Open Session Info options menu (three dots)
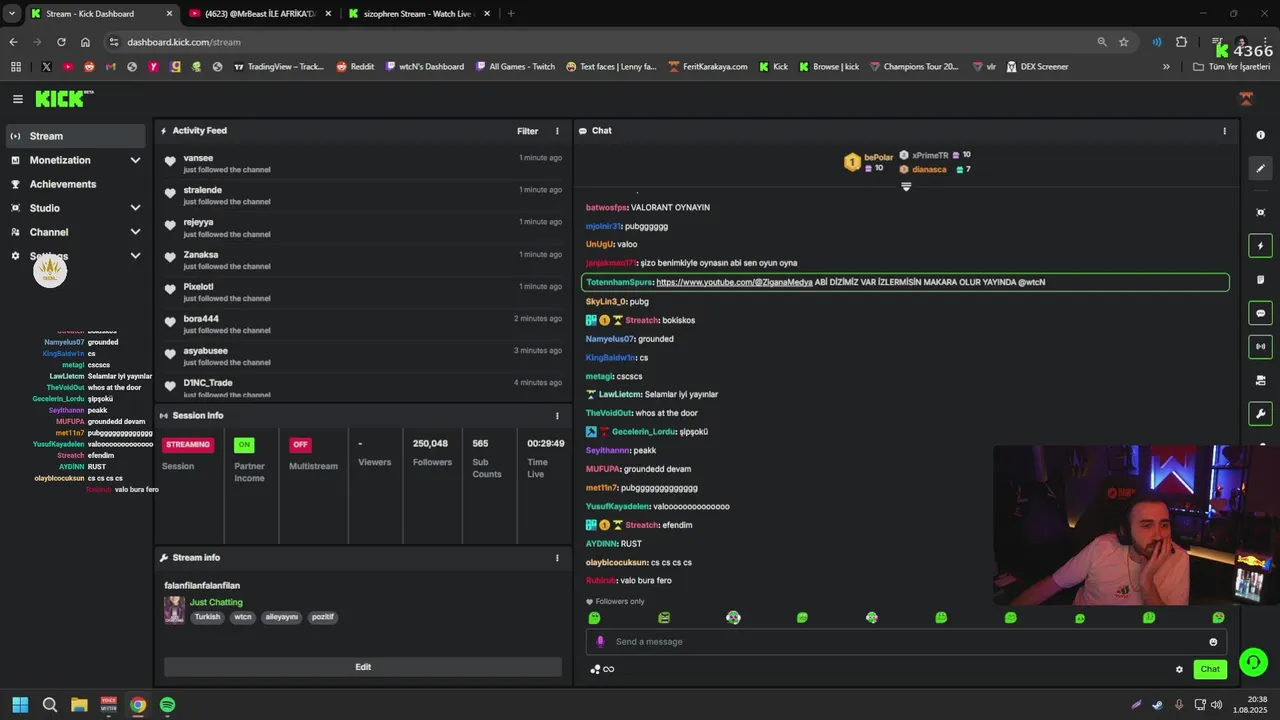1280x720 pixels. 558,416
